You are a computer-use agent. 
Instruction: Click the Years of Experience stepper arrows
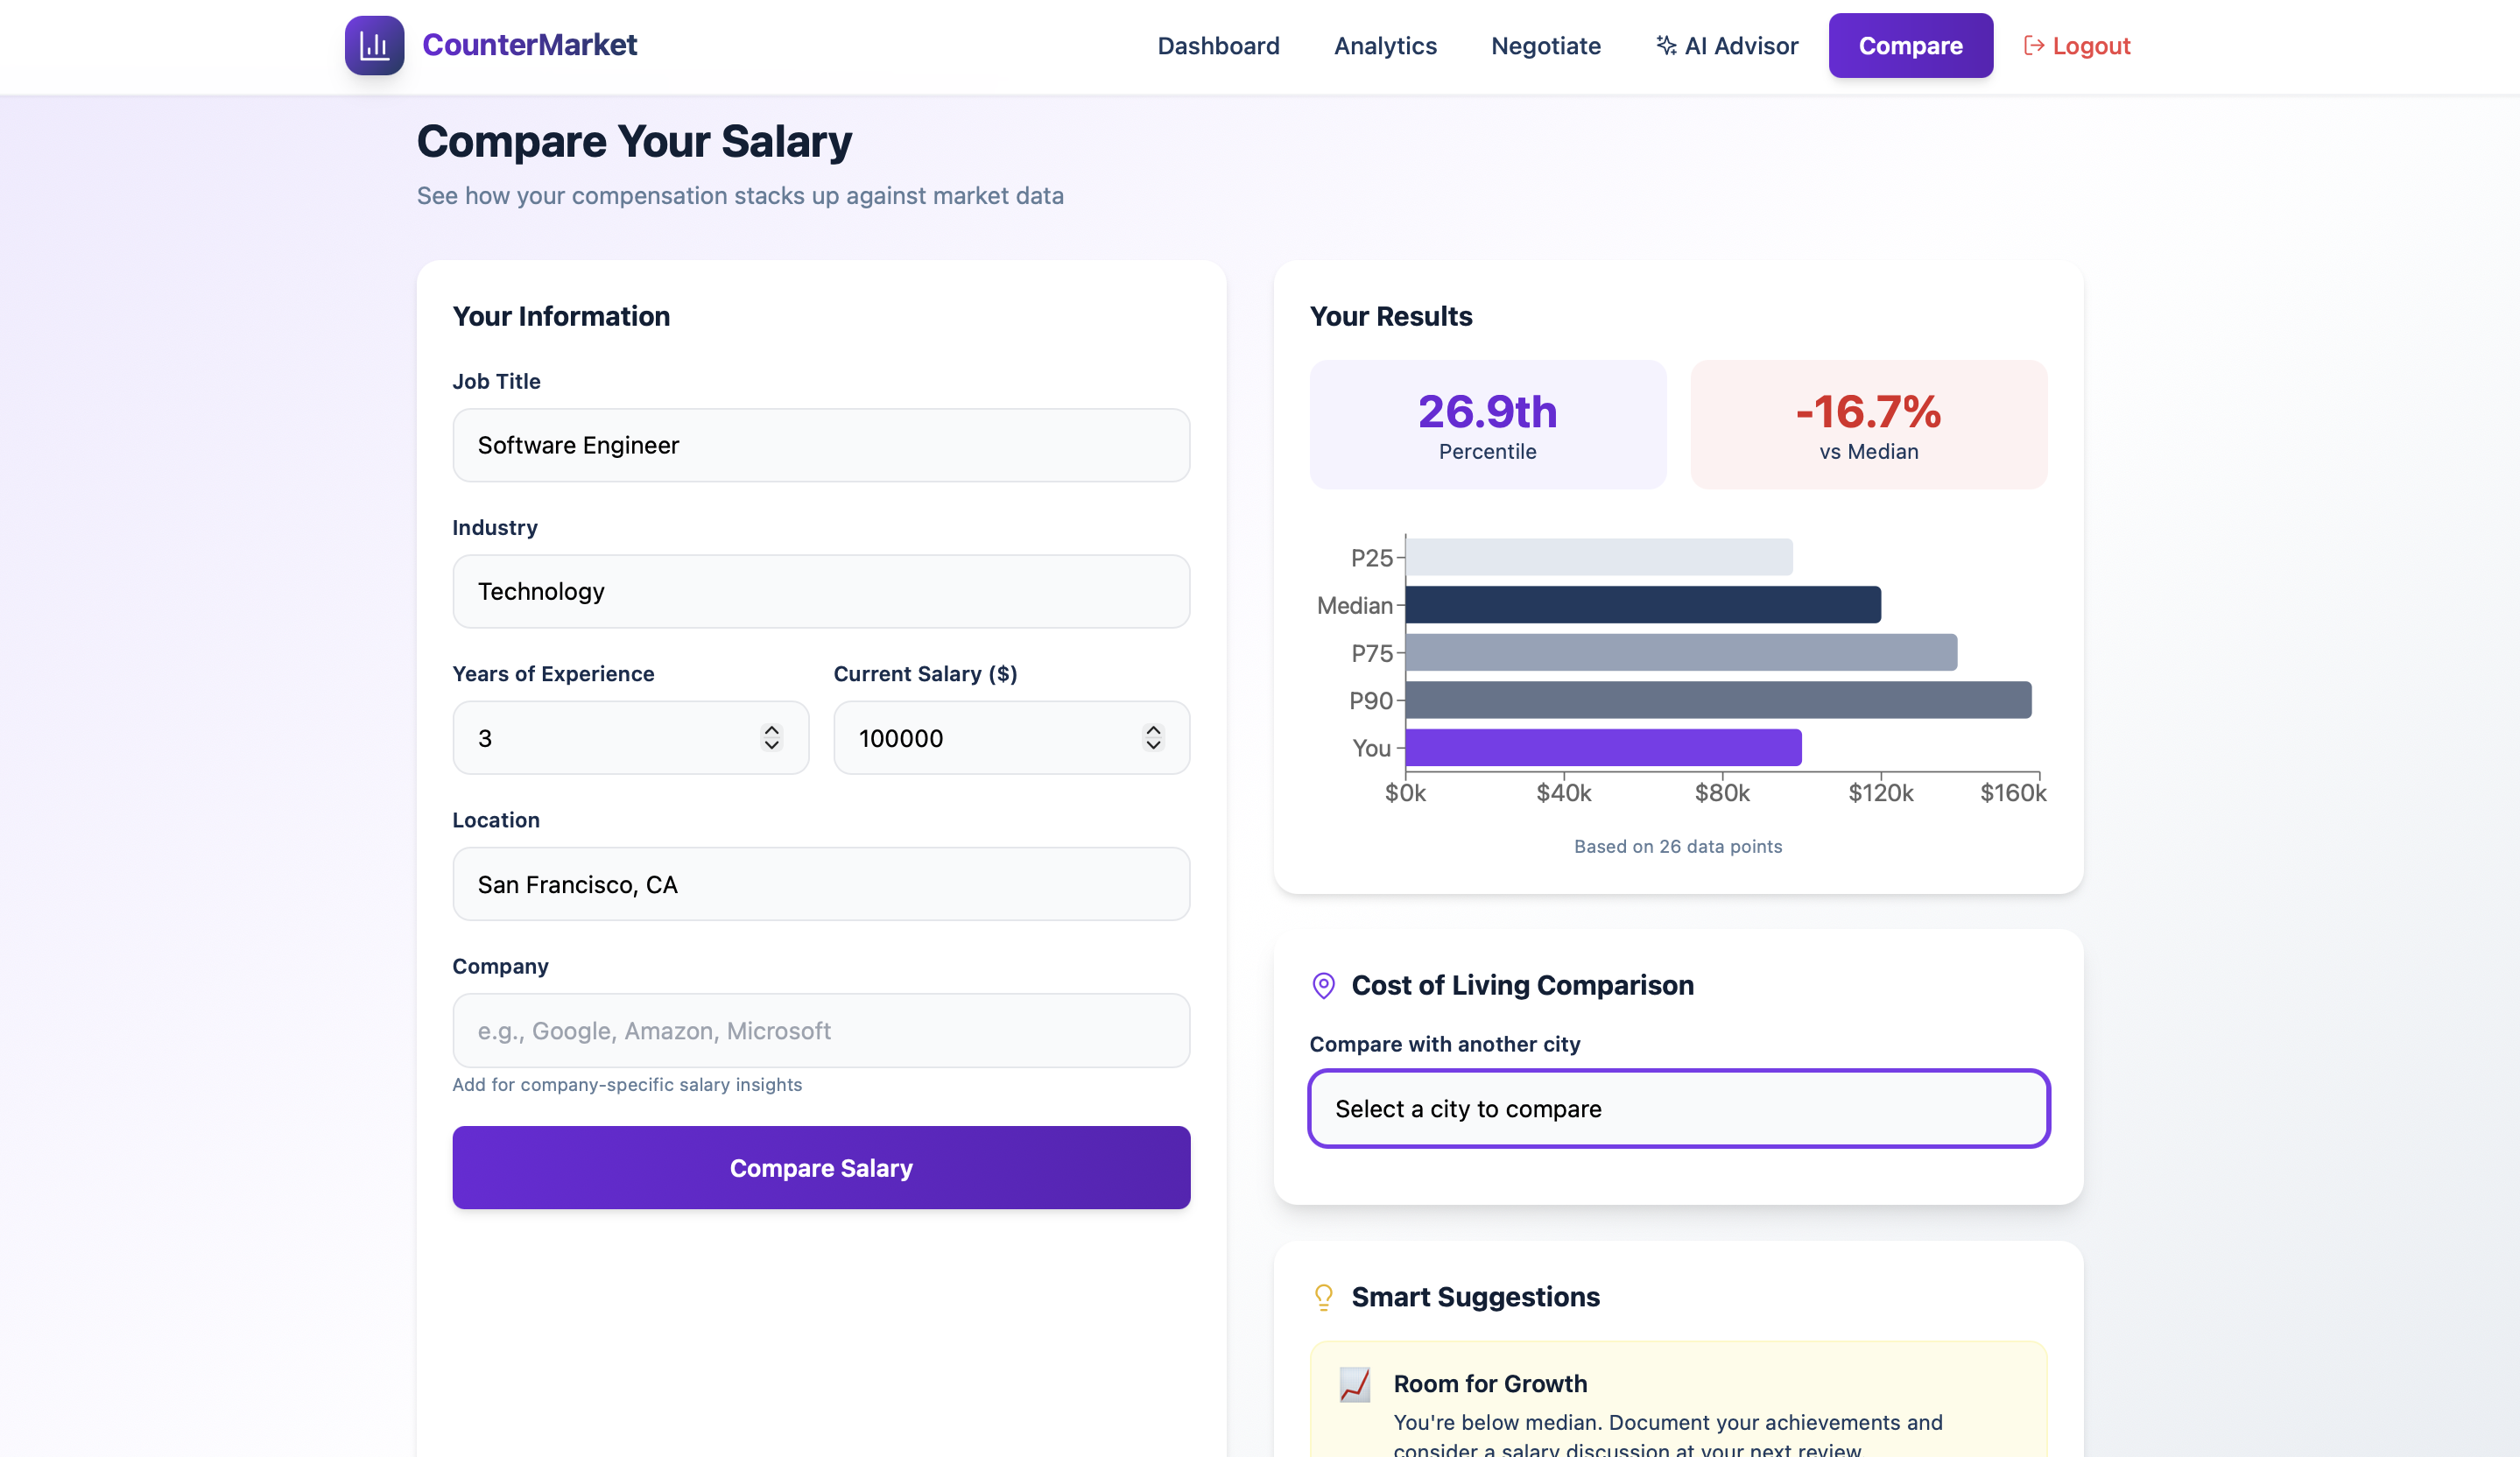(771, 737)
